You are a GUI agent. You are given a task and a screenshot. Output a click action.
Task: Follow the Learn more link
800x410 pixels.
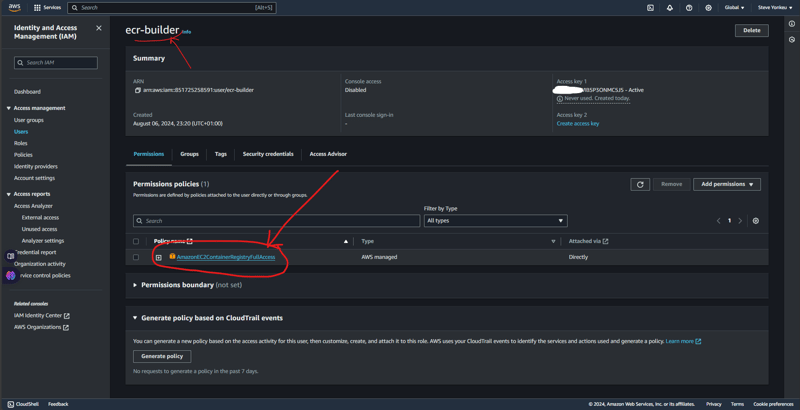tap(683, 341)
